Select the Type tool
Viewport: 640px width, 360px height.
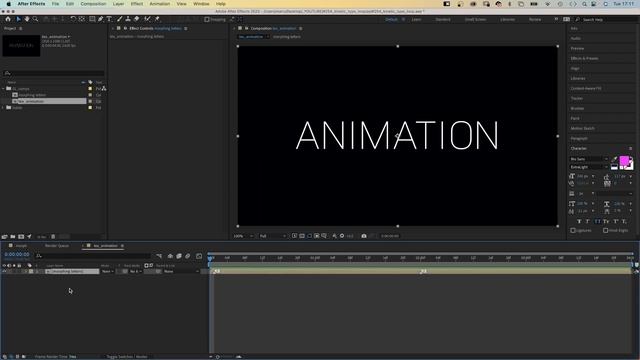point(109,19)
